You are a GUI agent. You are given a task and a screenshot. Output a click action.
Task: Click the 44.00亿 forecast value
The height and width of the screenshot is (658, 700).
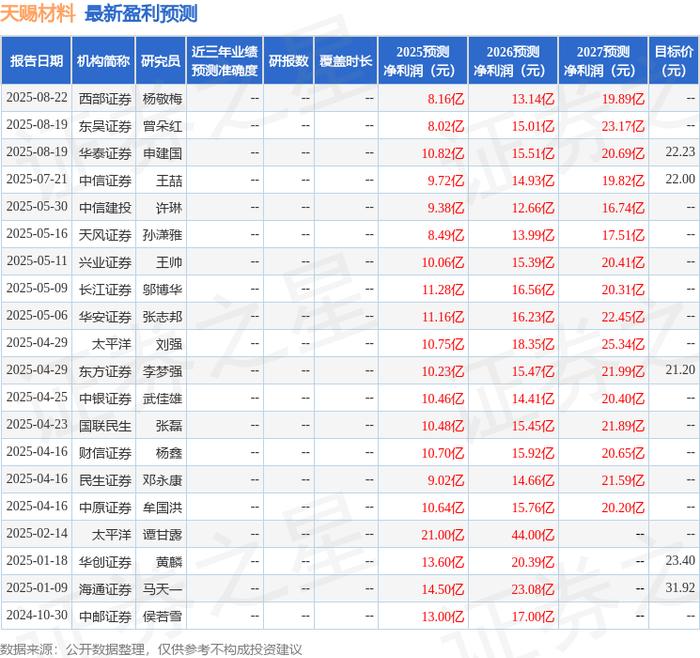533,534
